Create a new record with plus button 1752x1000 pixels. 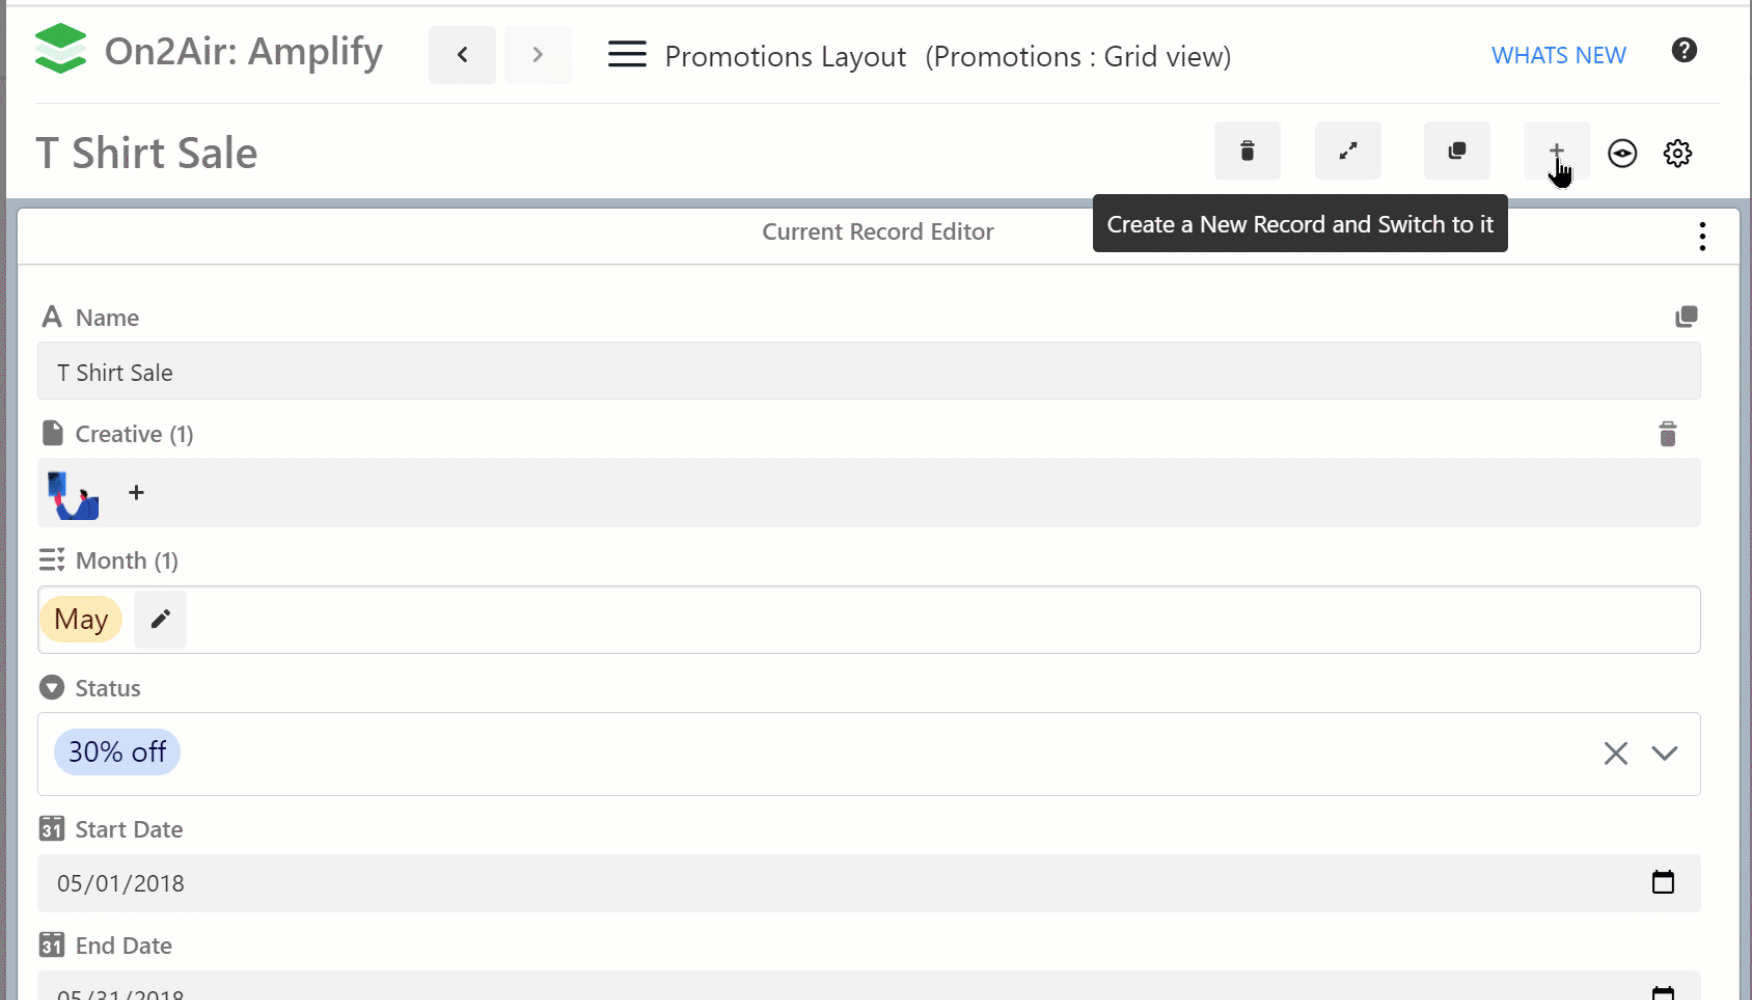[1556, 151]
